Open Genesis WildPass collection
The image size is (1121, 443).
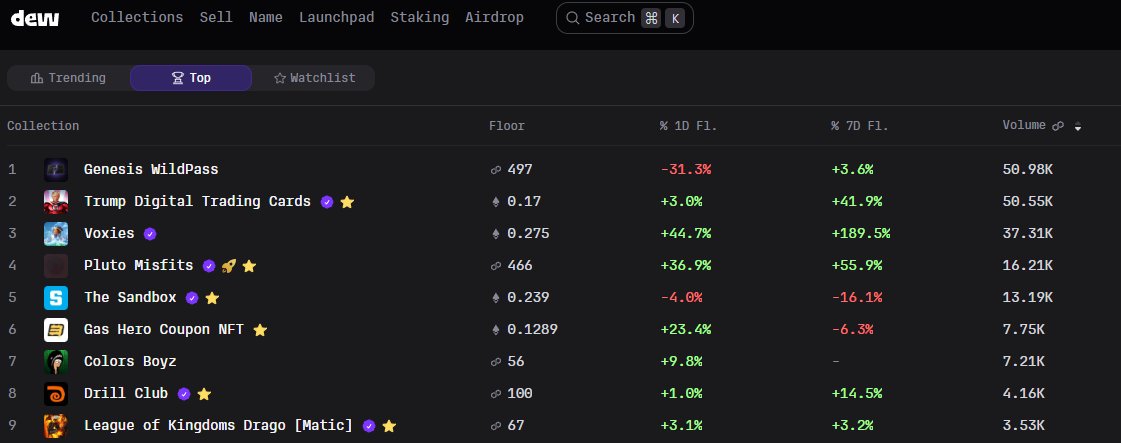[x=151, y=169]
